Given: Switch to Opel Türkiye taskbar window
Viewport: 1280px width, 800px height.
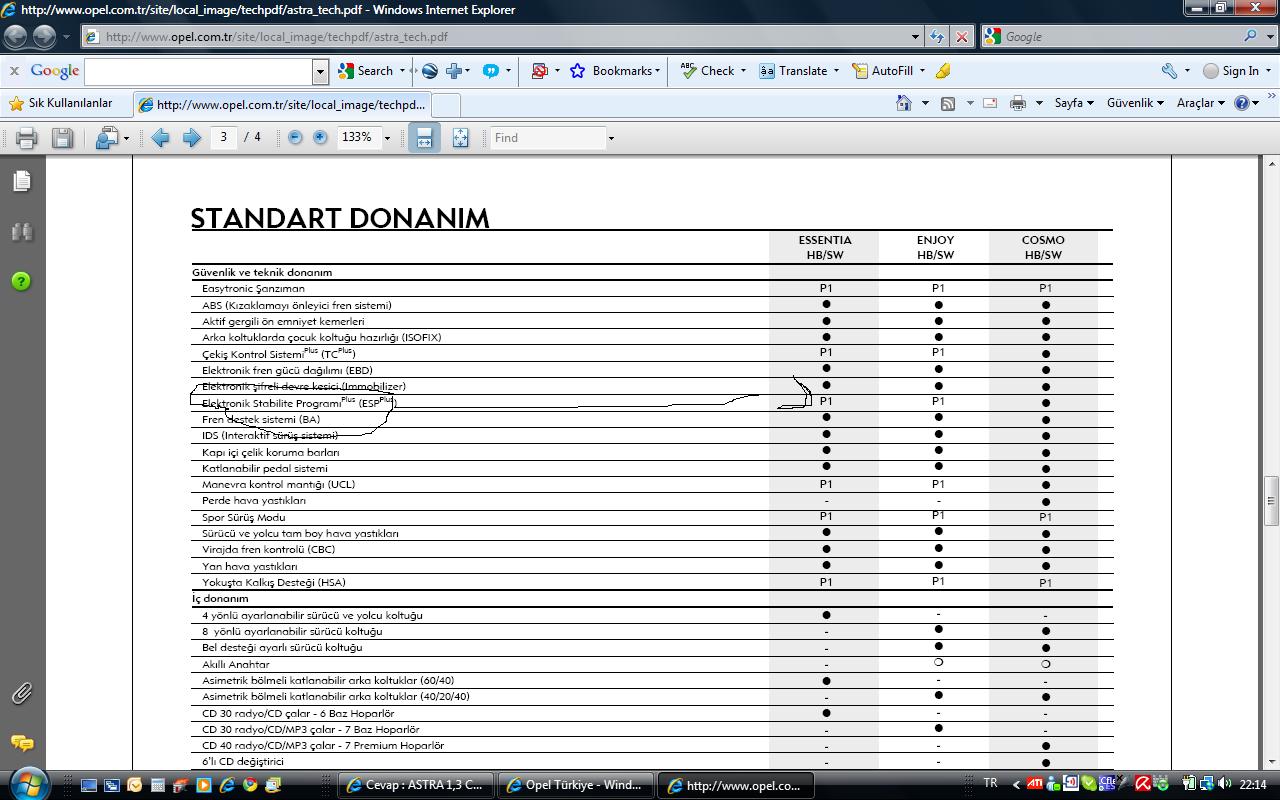Looking at the screenshot, I should pos(576,785).
